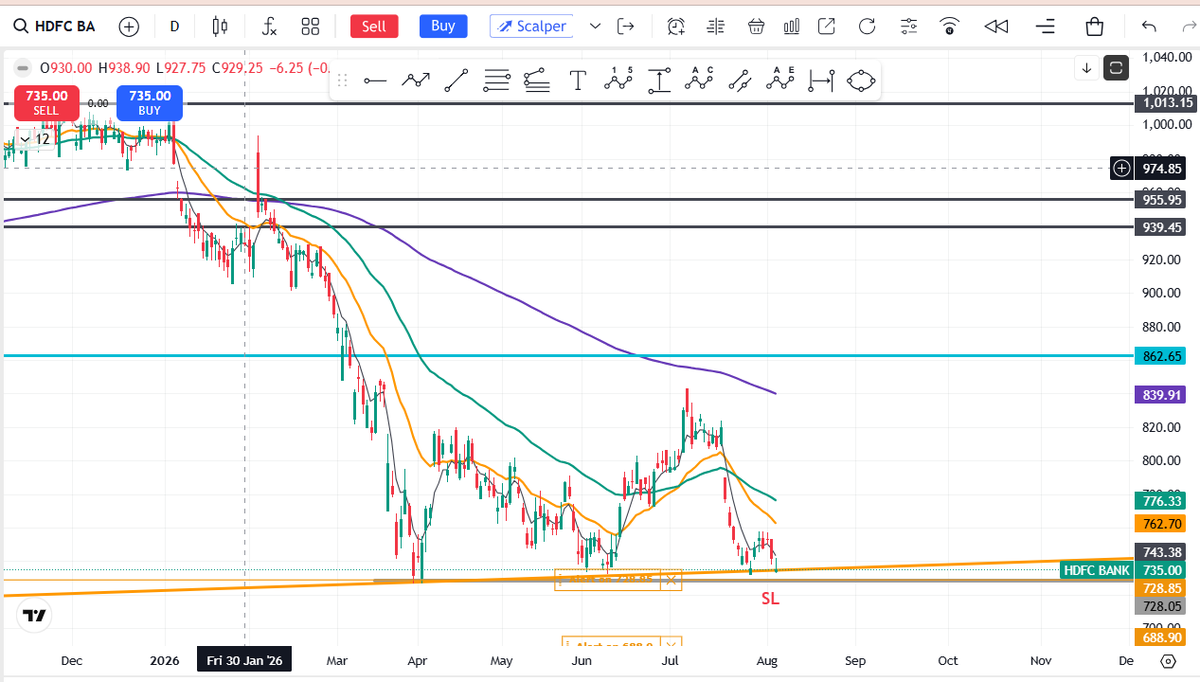Select the Text annotation tool
1200x682 pixels.
tap(577, 81)
